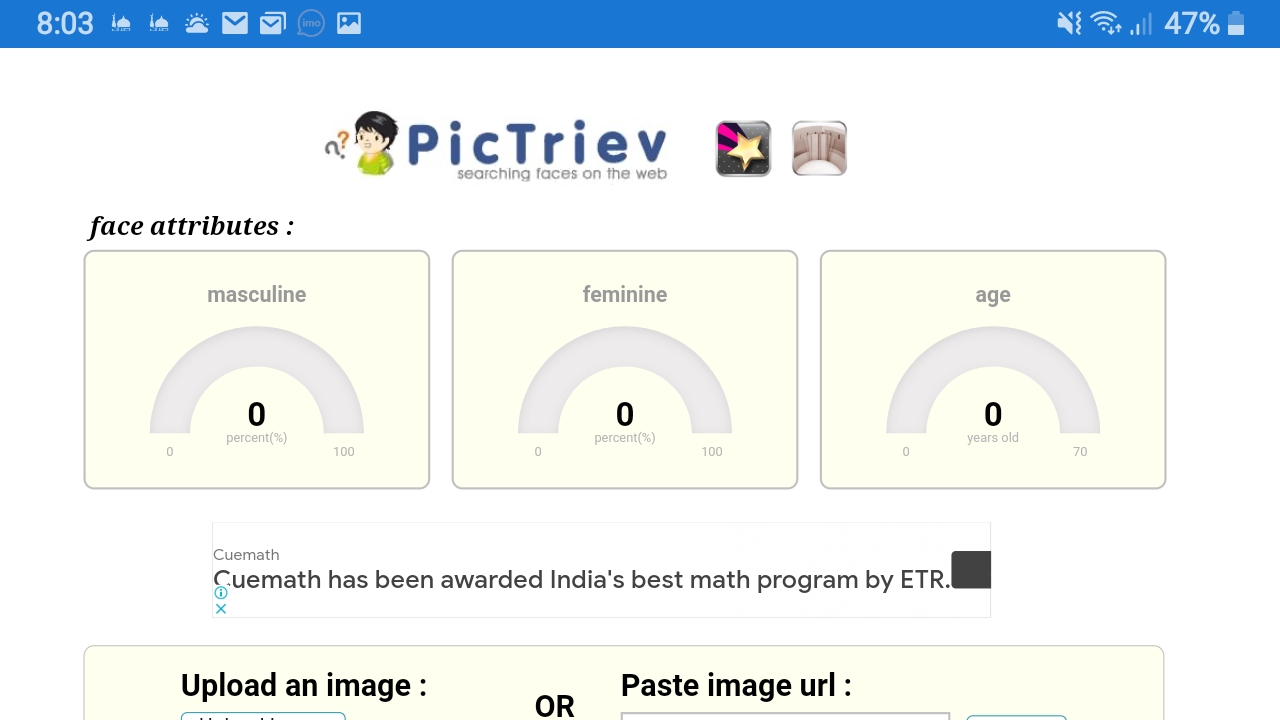
Task: Click the 70 maximum label on age gauge
Action: tap(1080, 452)
